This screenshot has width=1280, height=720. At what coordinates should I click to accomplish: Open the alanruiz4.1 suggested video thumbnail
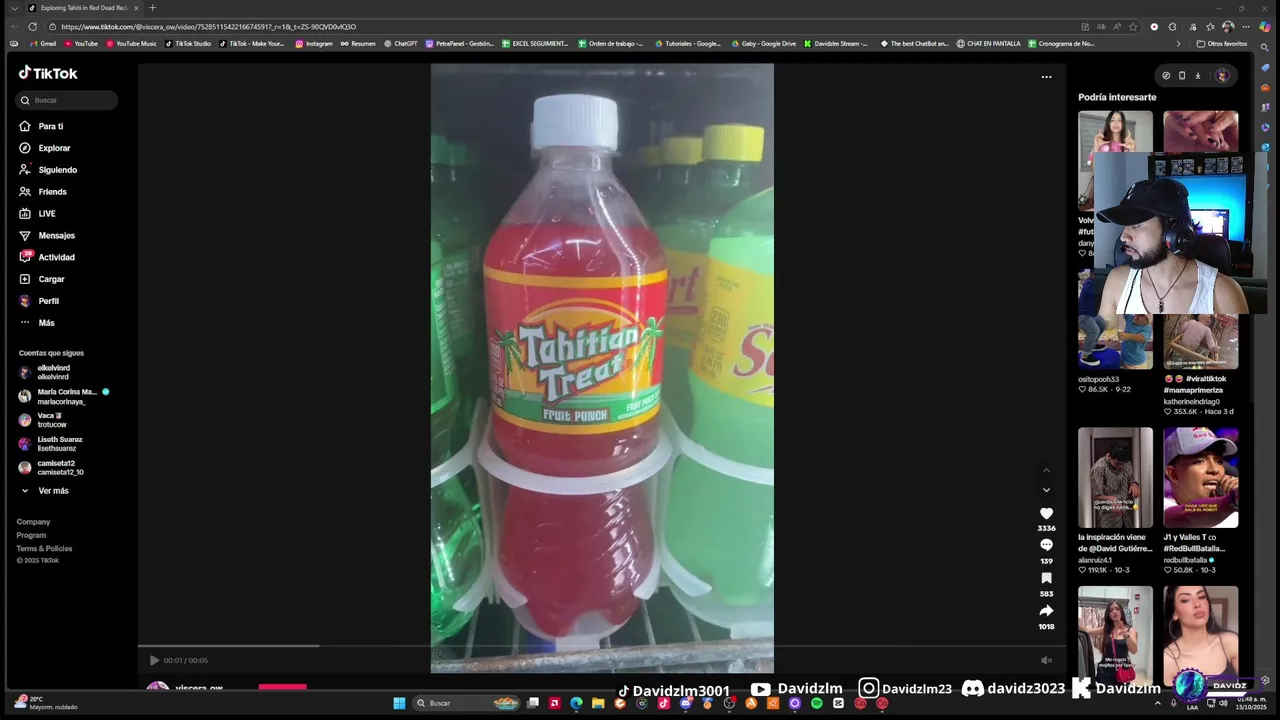(1115, 477)
